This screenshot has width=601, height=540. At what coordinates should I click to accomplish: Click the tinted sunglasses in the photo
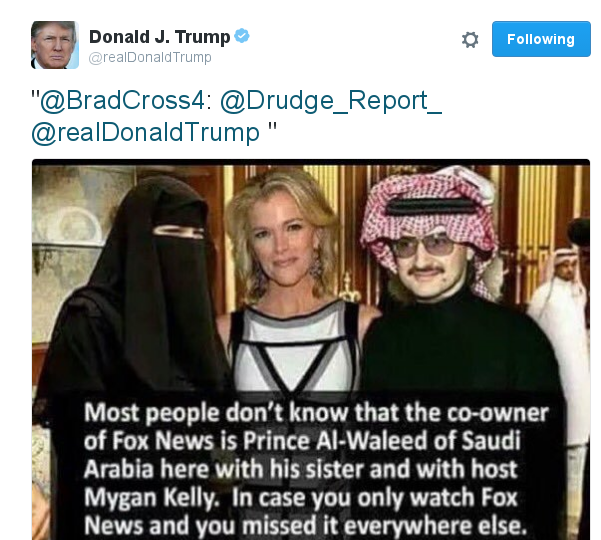[424, 247]
